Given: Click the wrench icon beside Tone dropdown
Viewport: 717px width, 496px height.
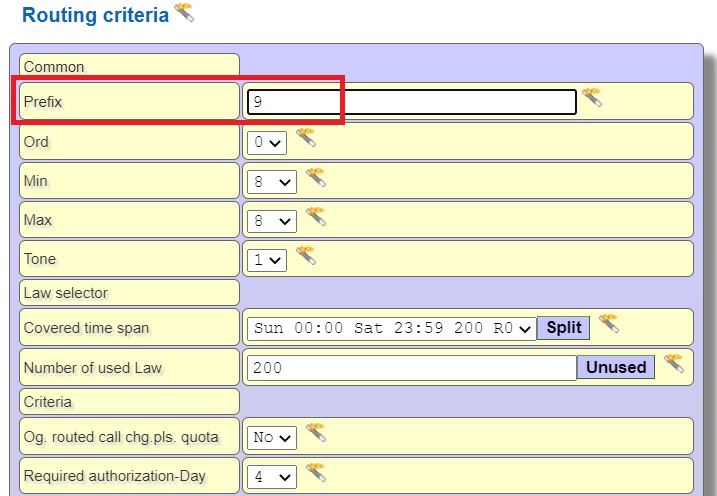Looking at the screenshot, I should coord(305,256).
